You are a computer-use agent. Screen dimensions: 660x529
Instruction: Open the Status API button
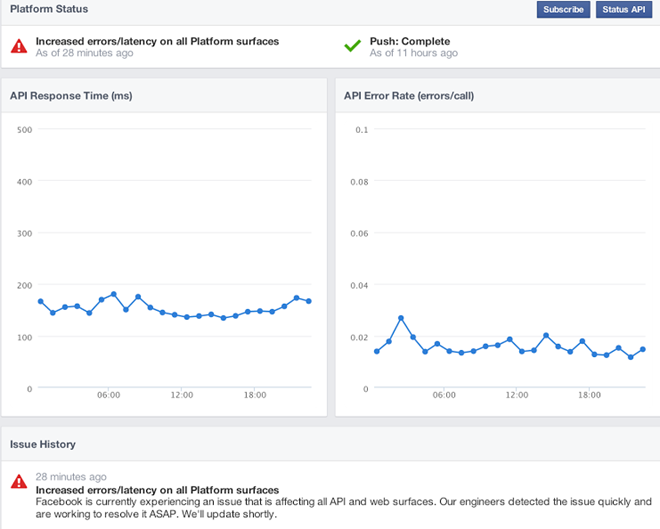pos(624,10)
